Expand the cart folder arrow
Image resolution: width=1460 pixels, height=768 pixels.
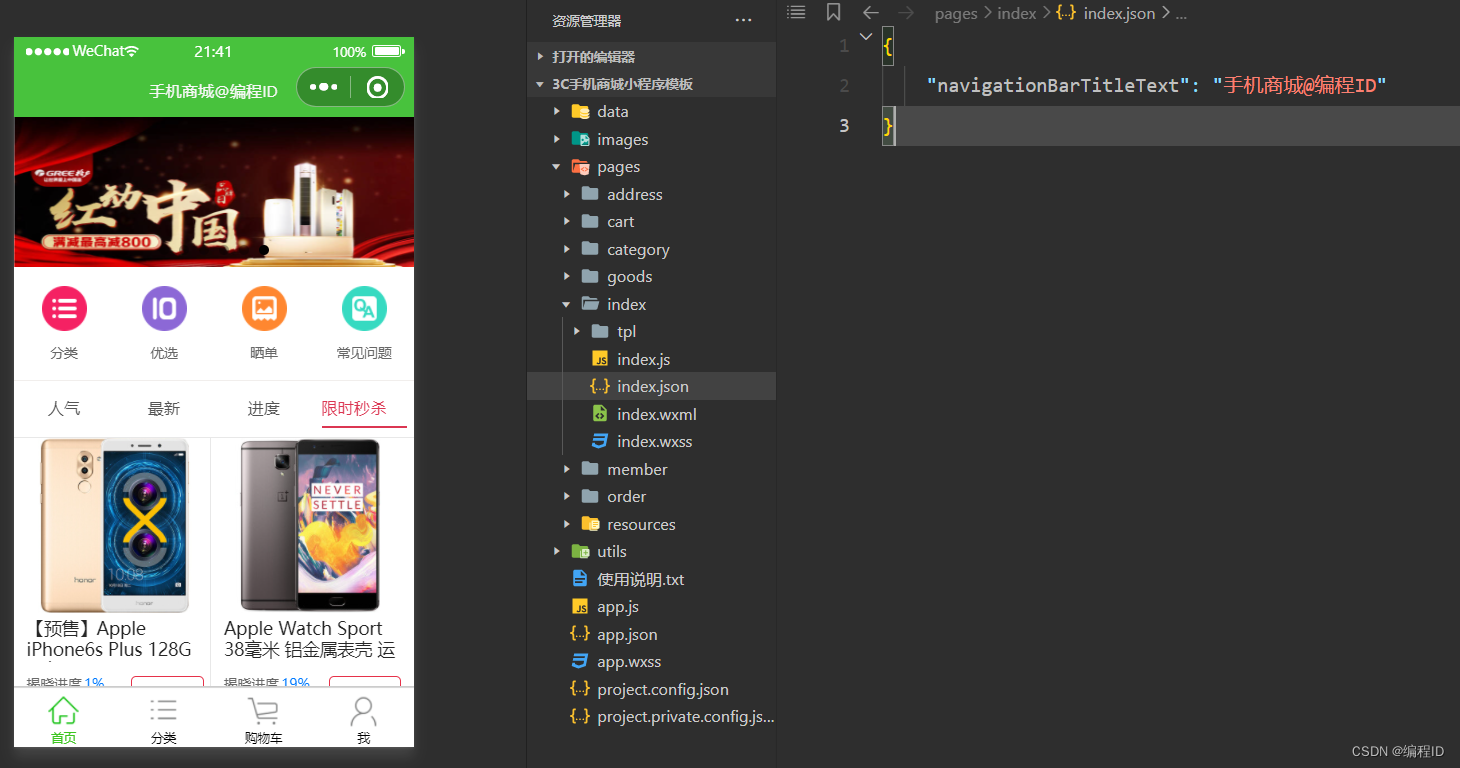567,222
